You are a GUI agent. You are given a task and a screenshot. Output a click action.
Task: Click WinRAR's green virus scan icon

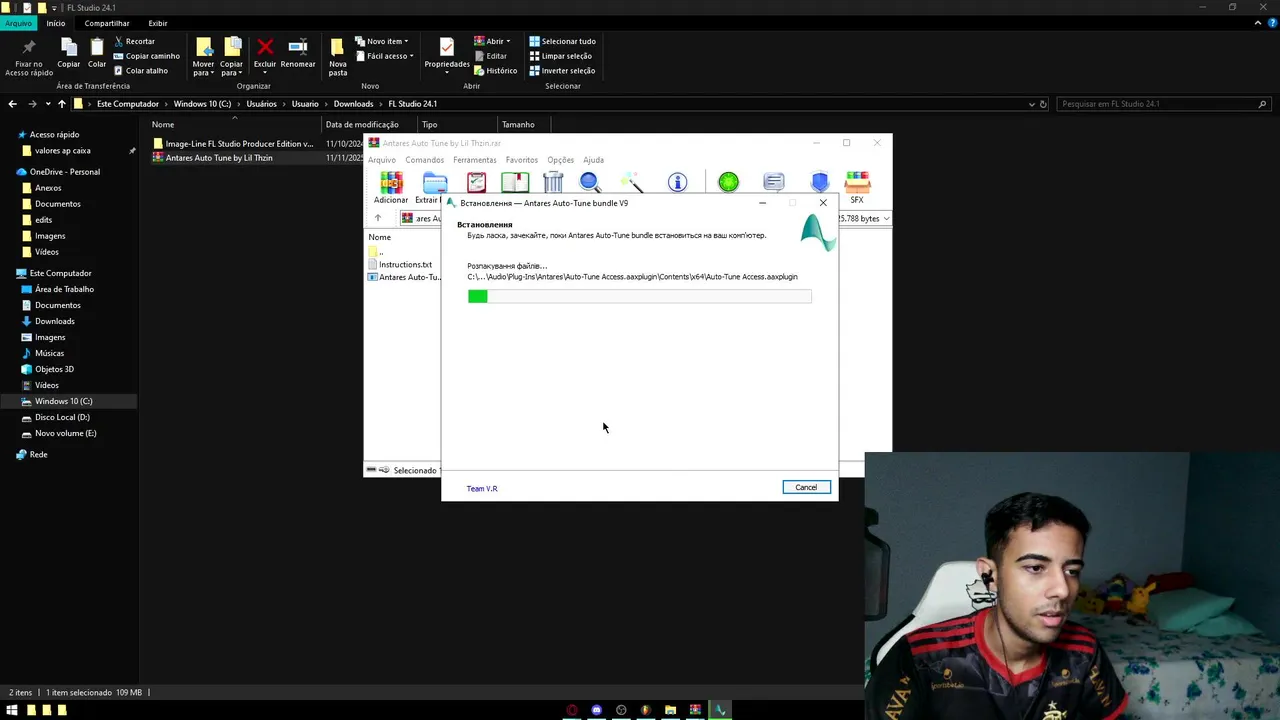[728, 182]
